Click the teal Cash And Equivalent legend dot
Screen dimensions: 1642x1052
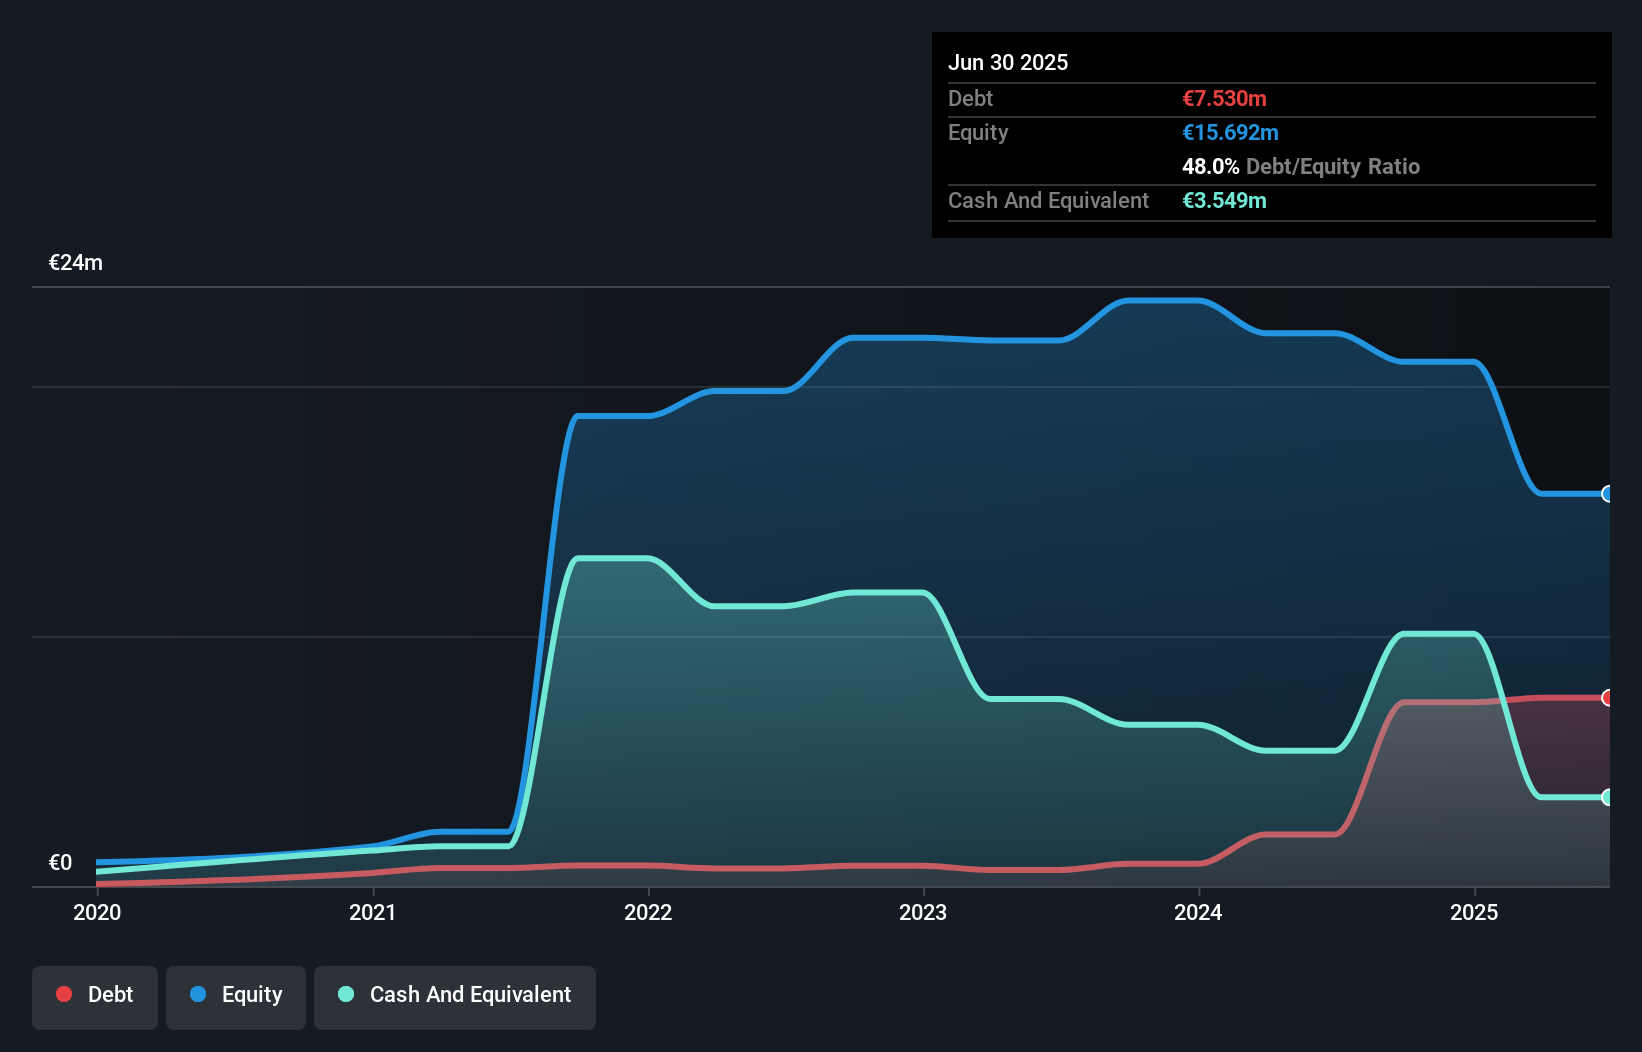click(x=345, y=994)
